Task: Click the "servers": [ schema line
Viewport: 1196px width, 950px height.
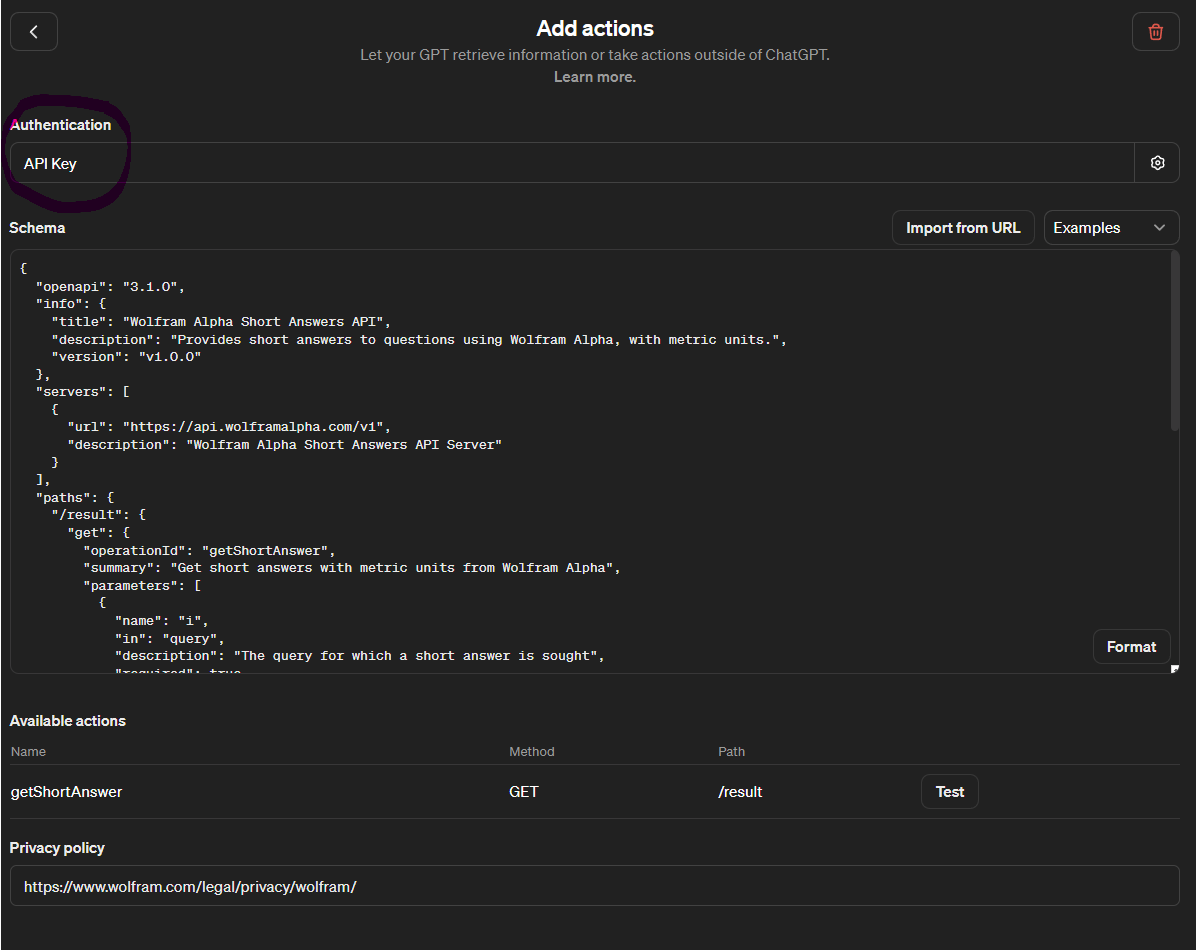Action: (82, 392)
